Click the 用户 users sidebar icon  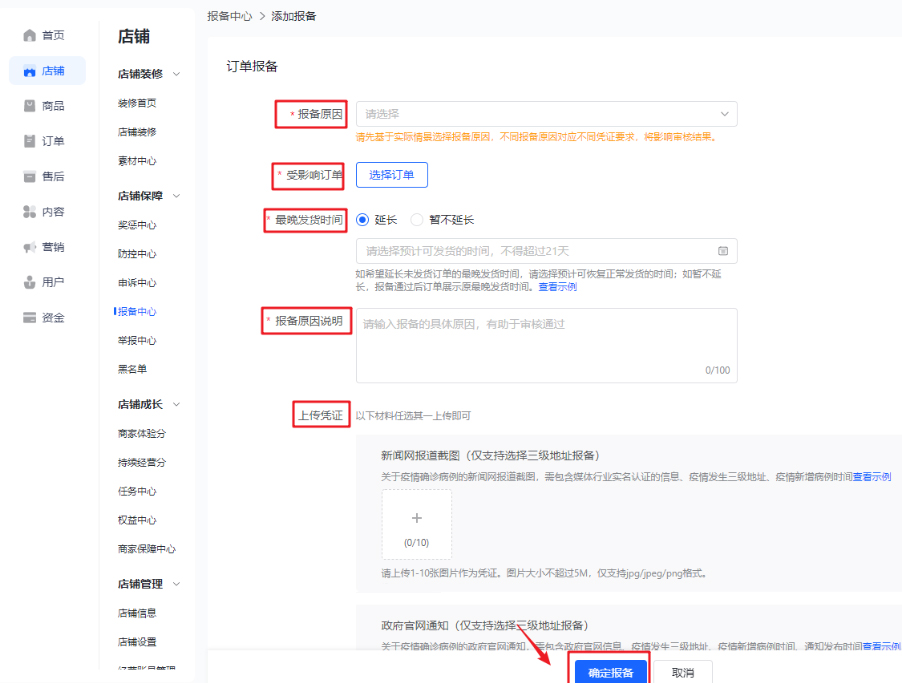[x=38, y=282]
